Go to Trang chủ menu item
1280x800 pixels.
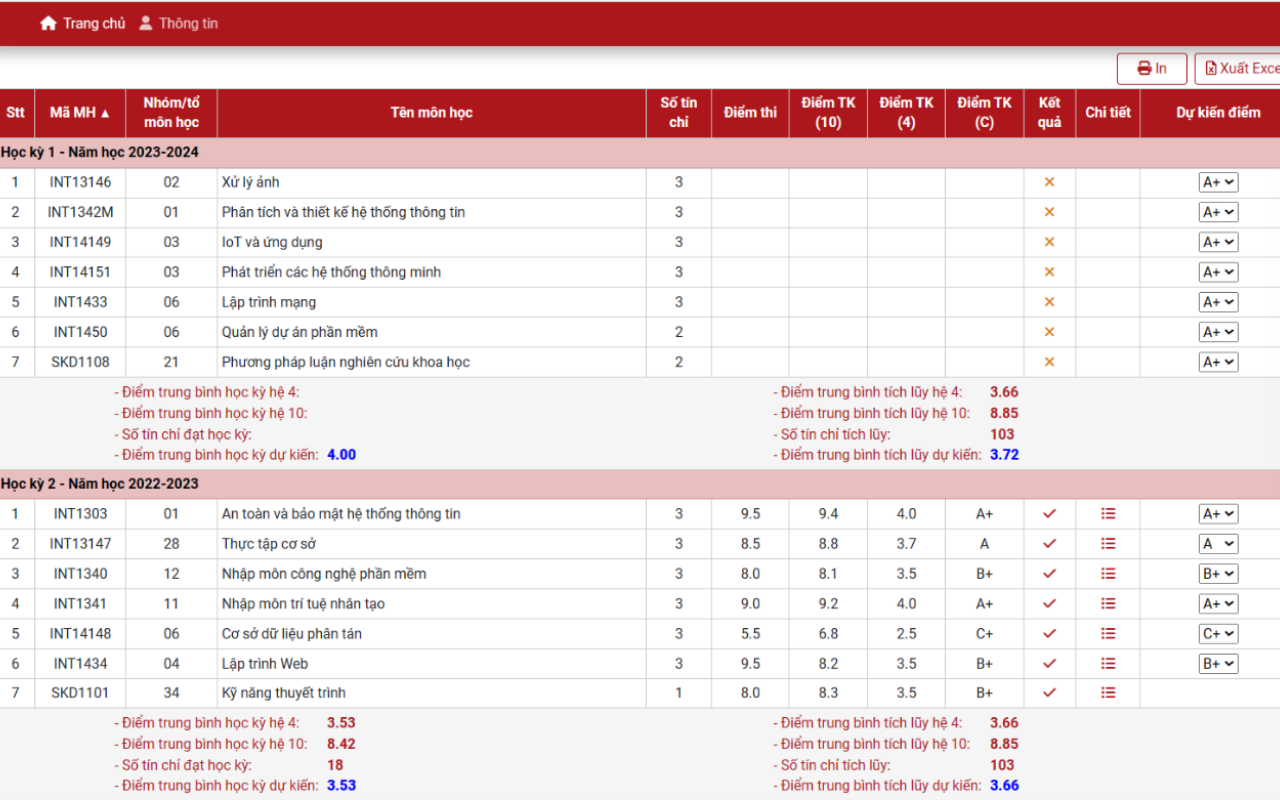coord(93,23)
